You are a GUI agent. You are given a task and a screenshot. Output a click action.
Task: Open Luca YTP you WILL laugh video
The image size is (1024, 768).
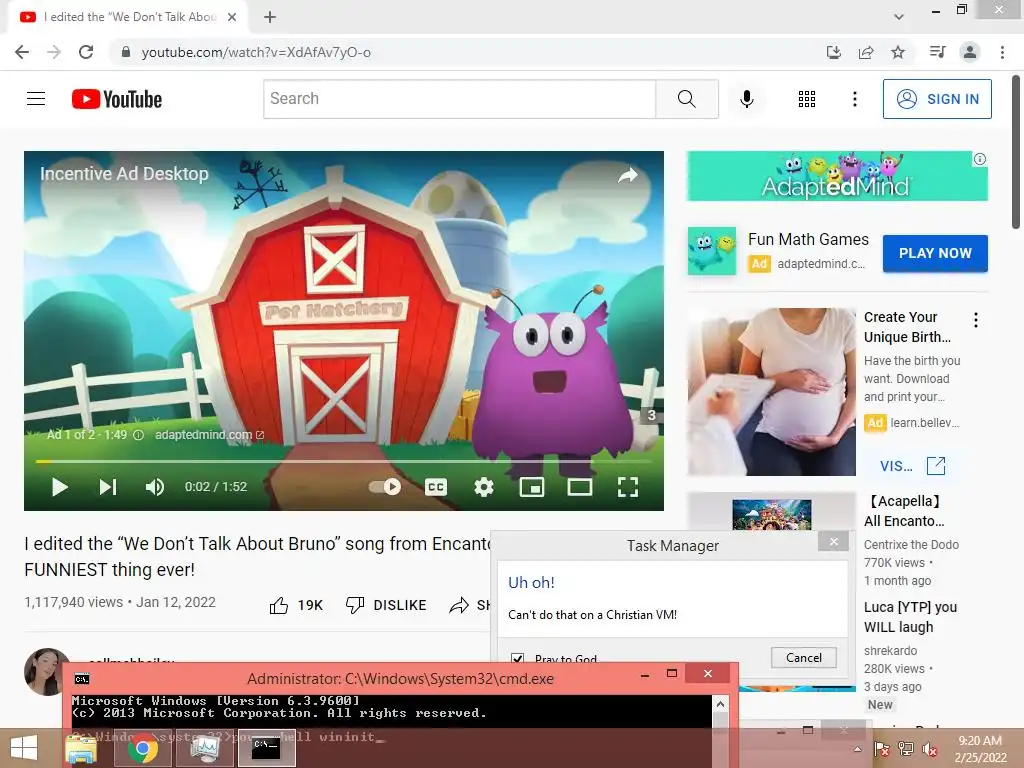tap(910, 617)
